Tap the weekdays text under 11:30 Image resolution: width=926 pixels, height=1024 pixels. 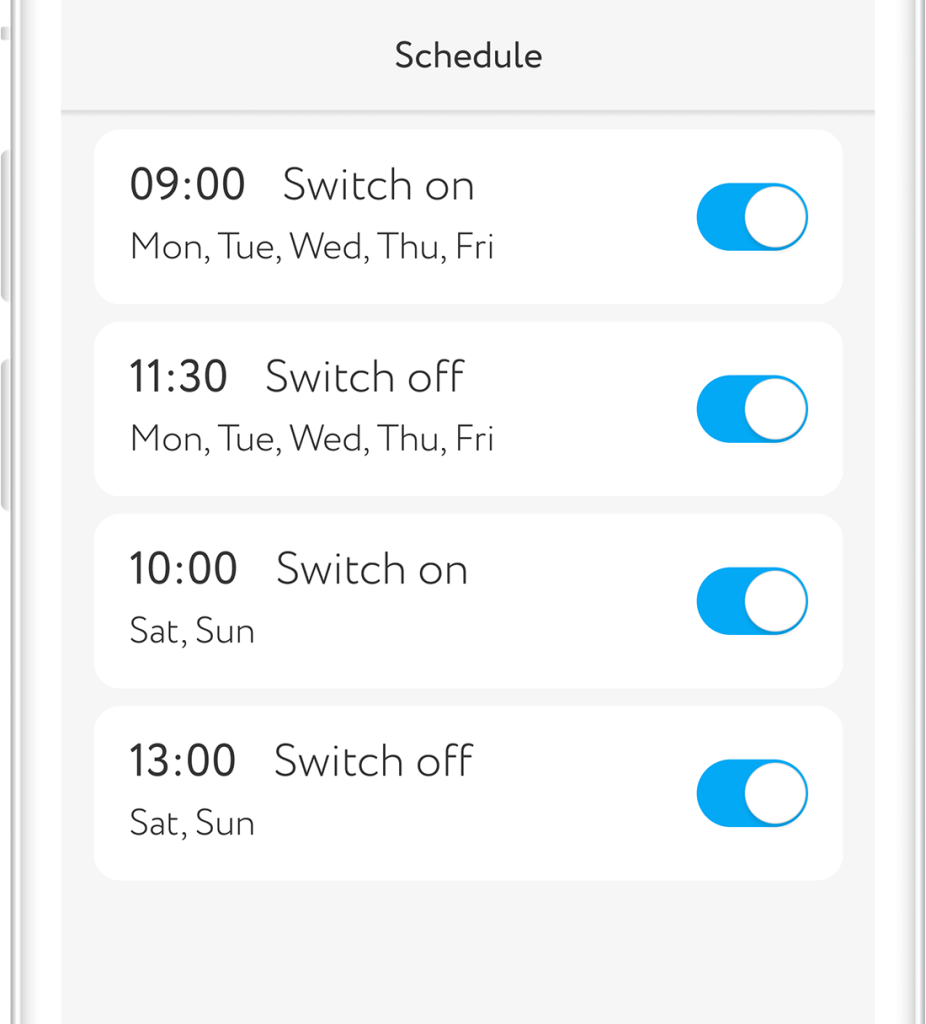tap(312, 439)
